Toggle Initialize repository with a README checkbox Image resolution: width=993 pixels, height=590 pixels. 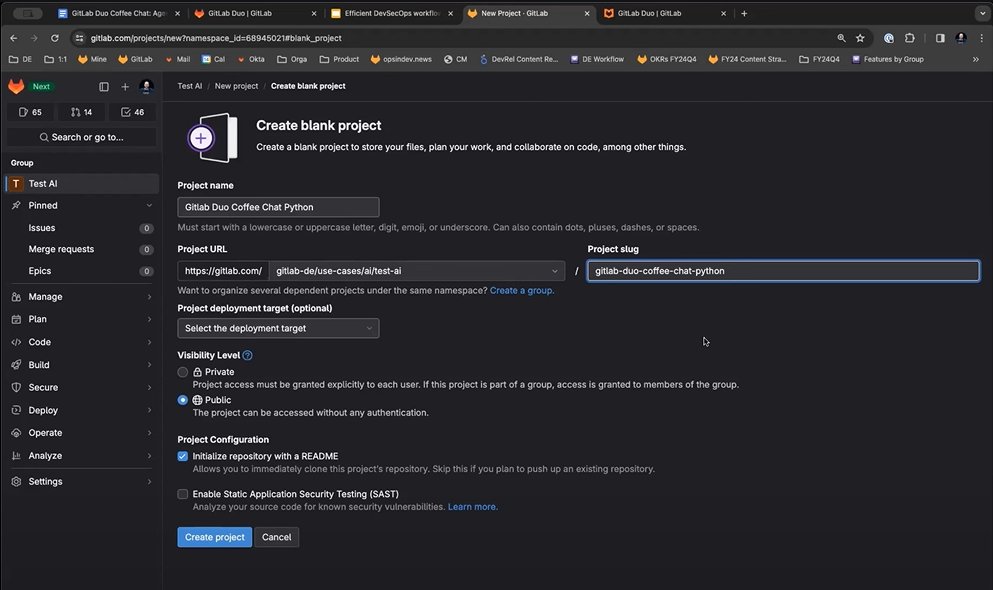182,456
